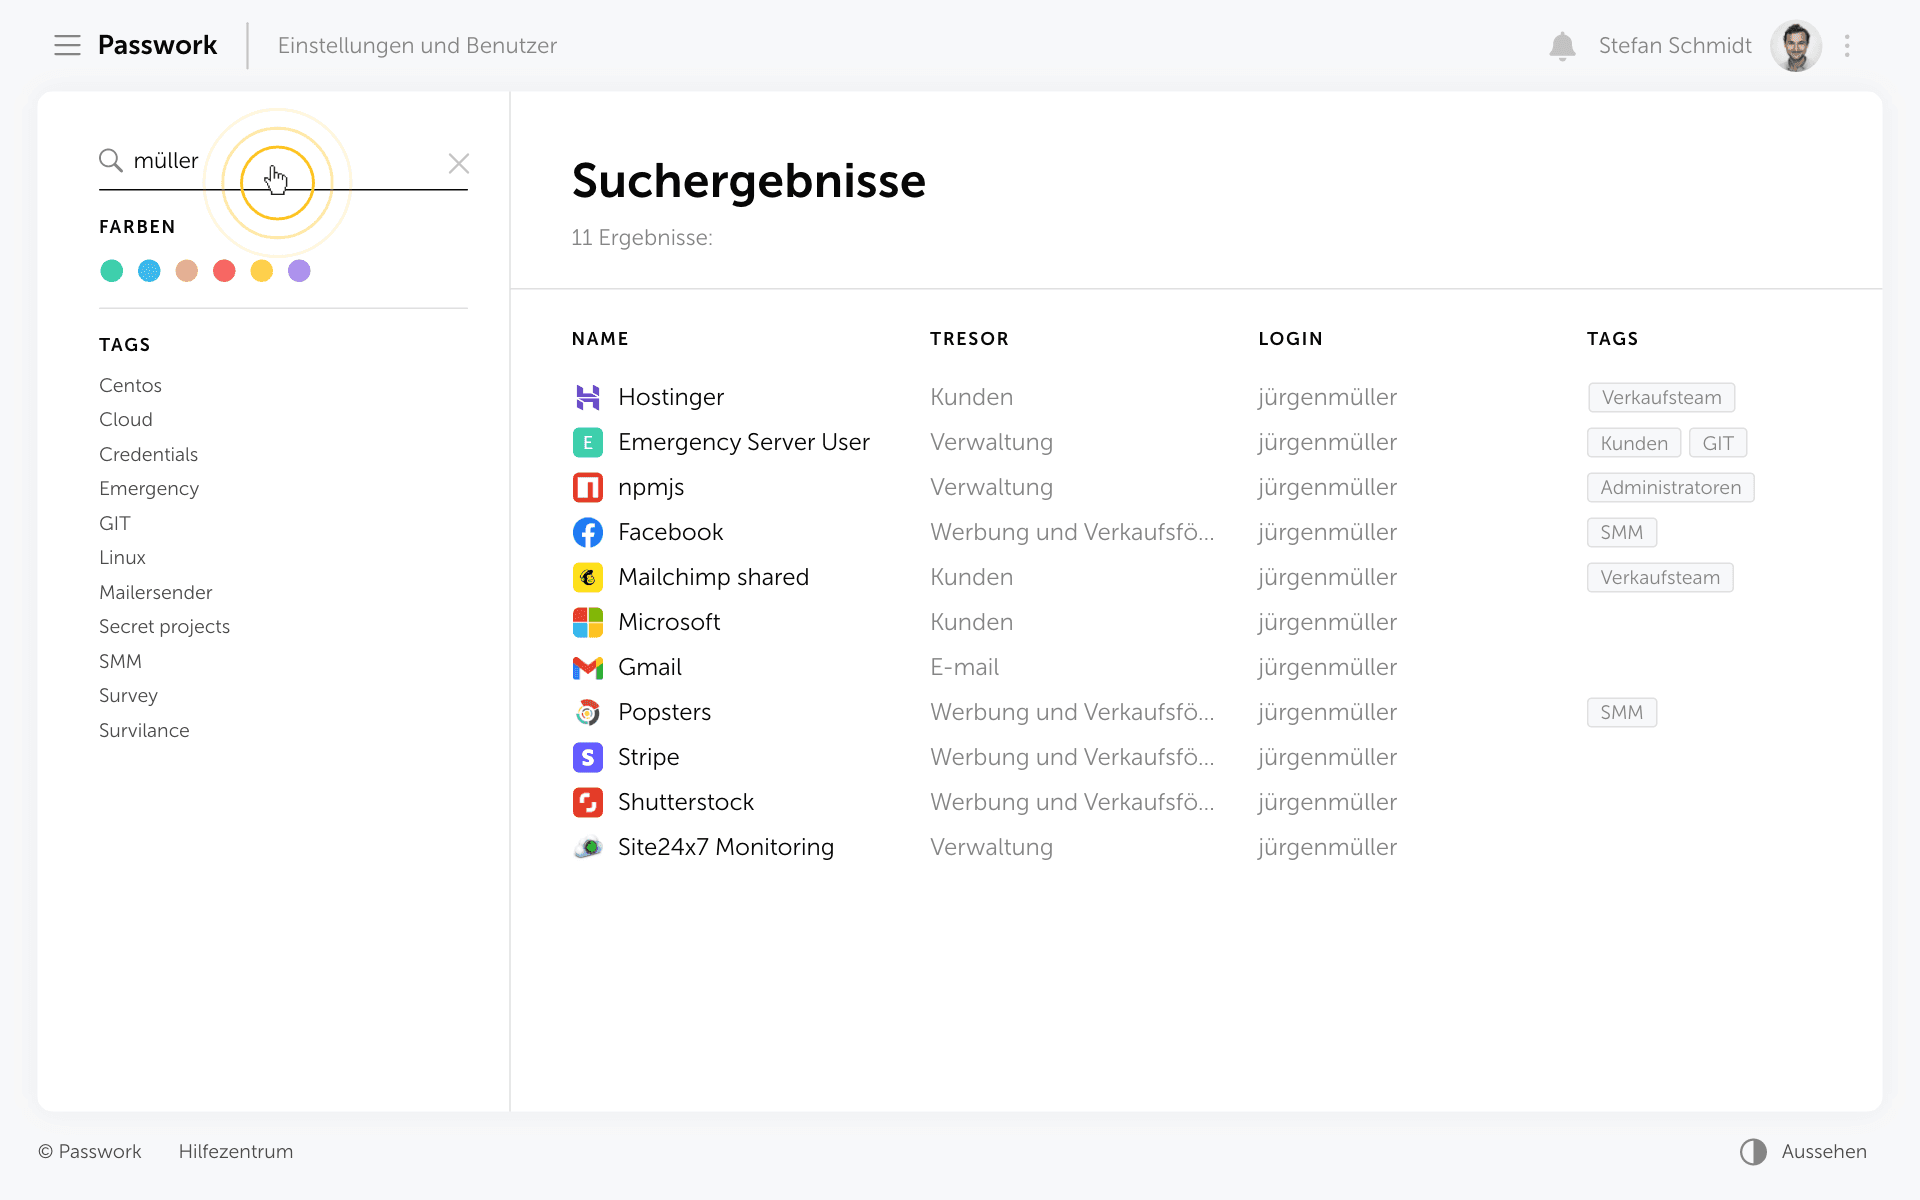Open the Facebook entry
The width and height of the screenshot is (1920, 1200).
pyautogui.click(x=670, y=532)
